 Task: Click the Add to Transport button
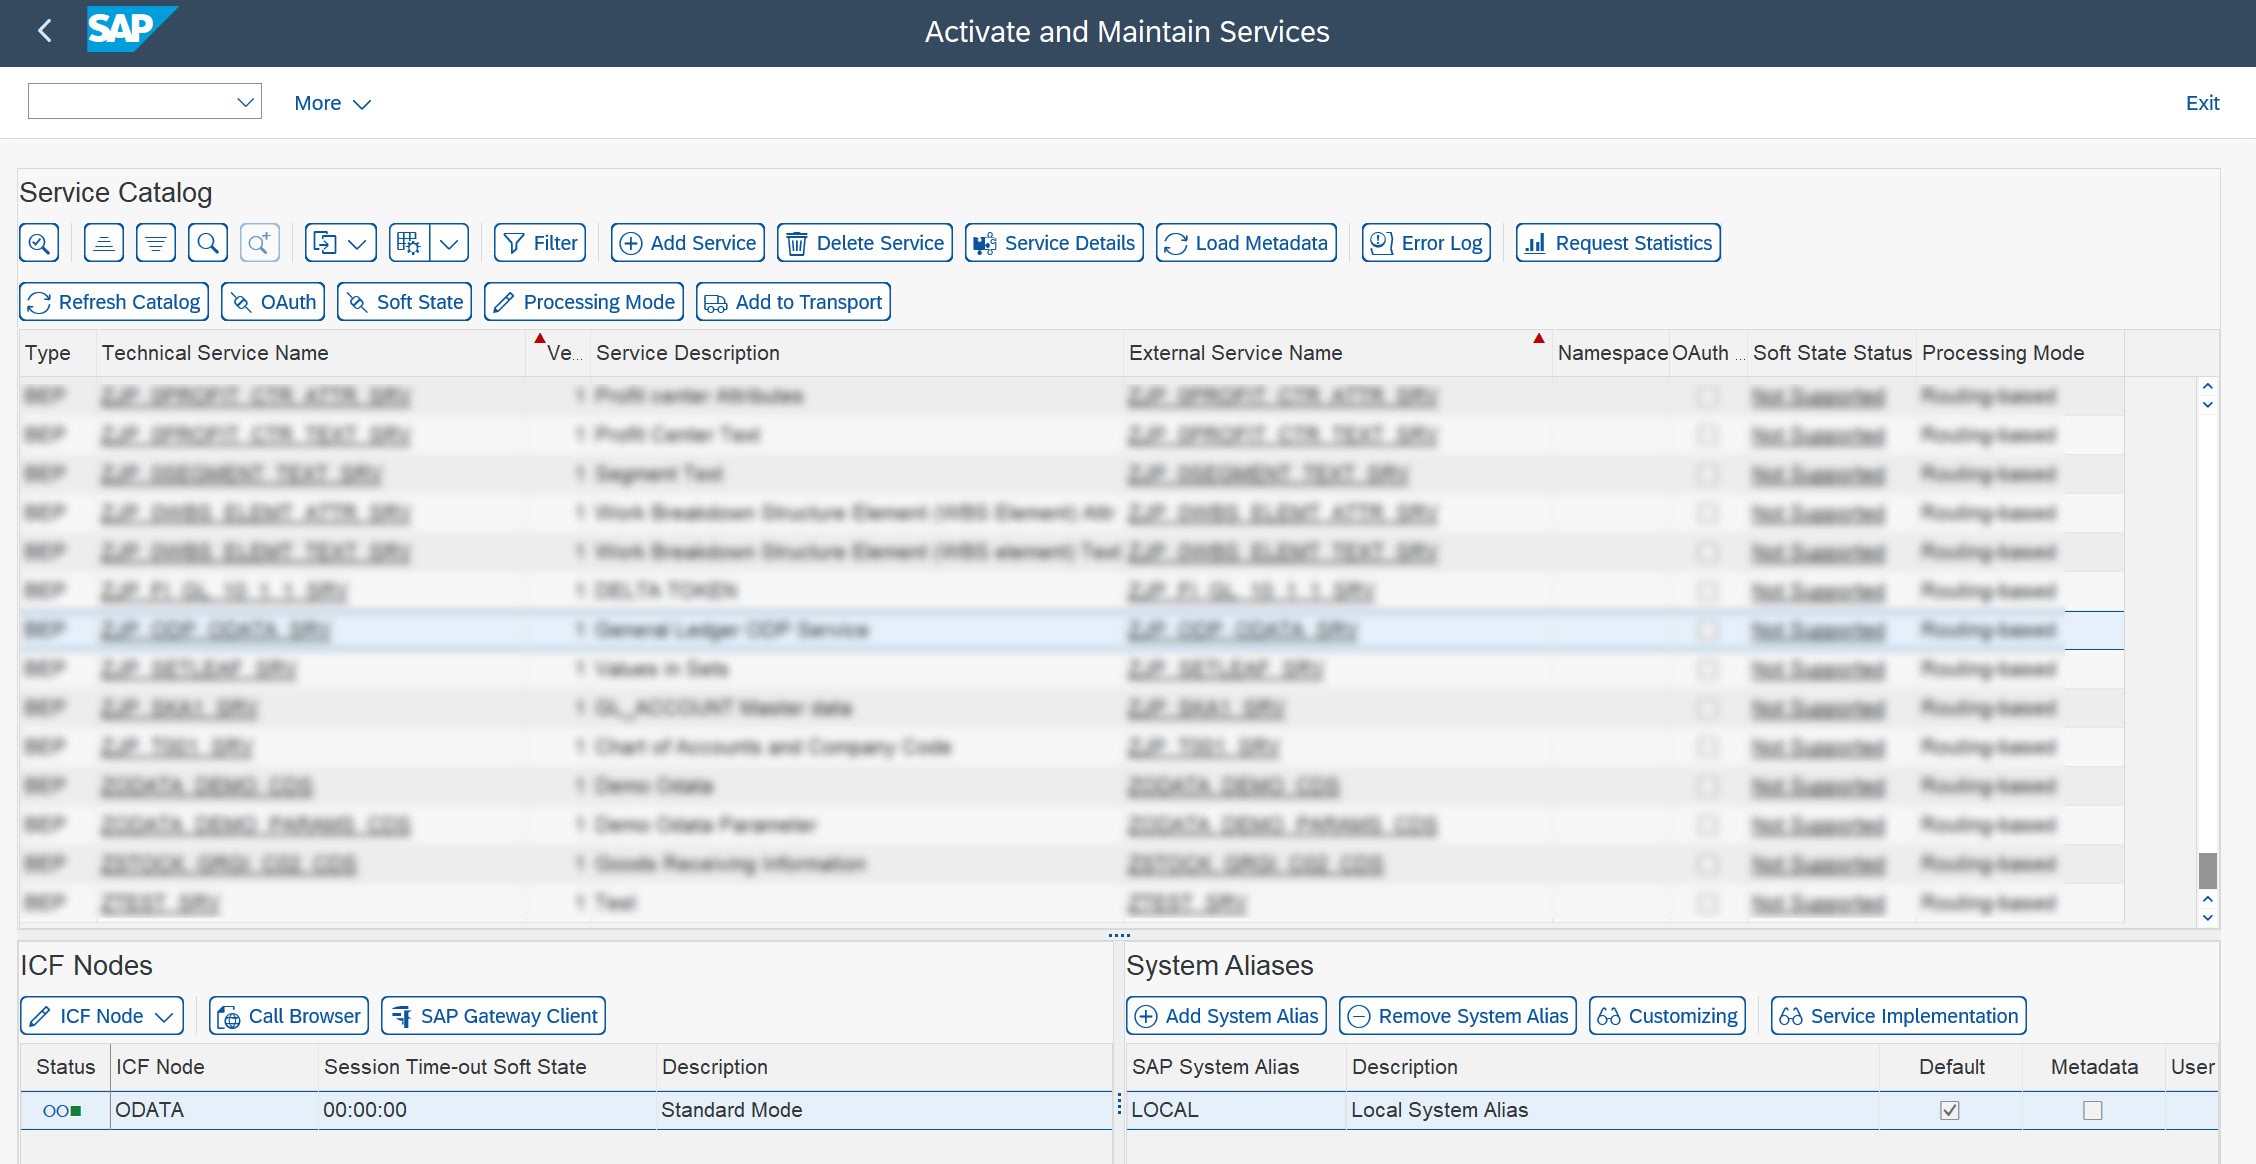tap(793, 301)
